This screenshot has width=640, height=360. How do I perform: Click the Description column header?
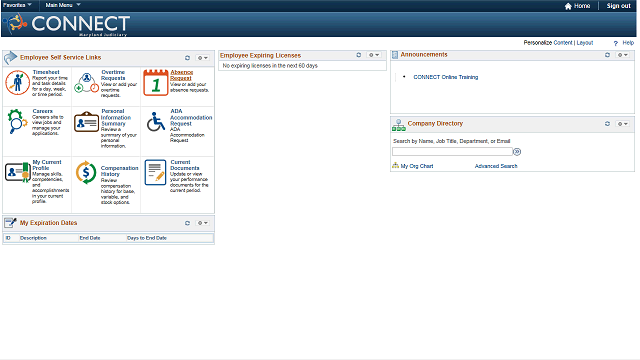click(x=33, y=238)
